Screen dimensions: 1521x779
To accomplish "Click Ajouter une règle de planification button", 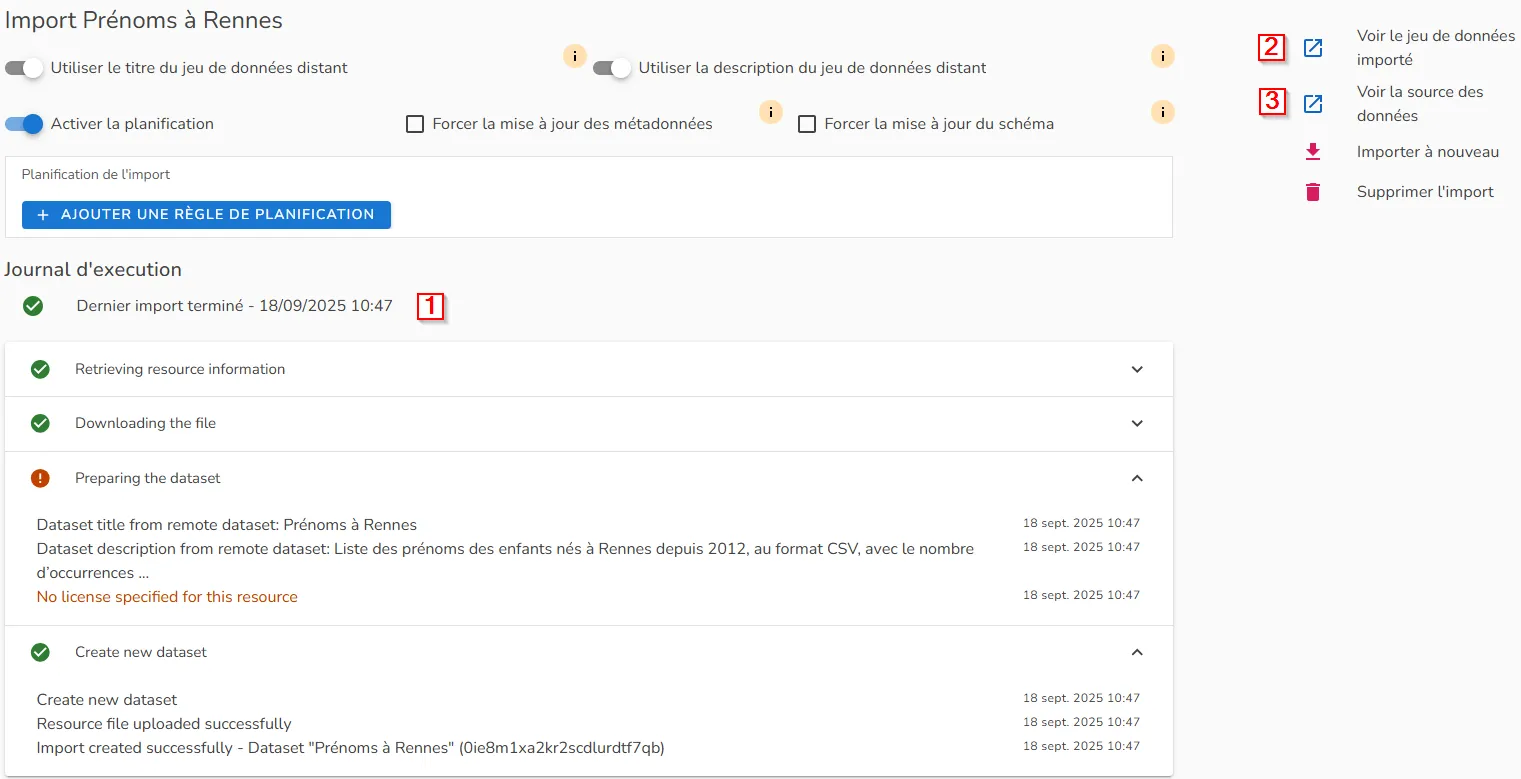I will 206,215.
